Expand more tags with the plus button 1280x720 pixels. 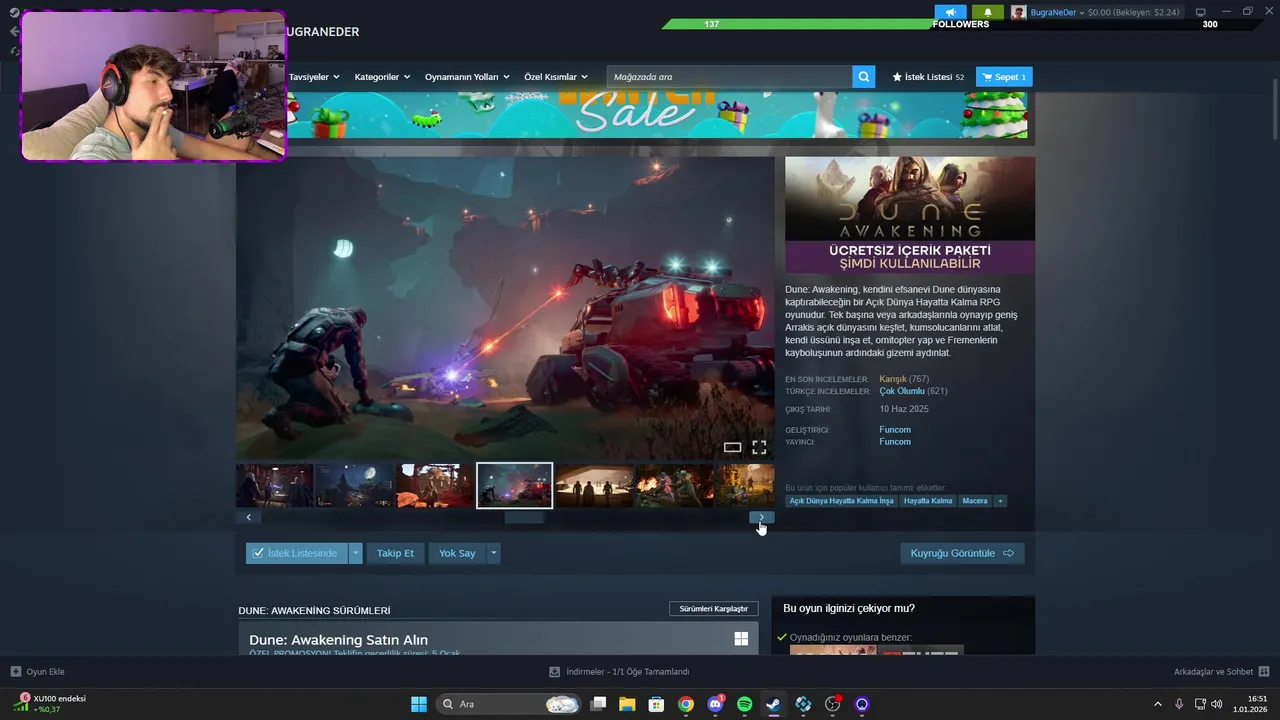pyautogui.click(x=1000, y=501)
